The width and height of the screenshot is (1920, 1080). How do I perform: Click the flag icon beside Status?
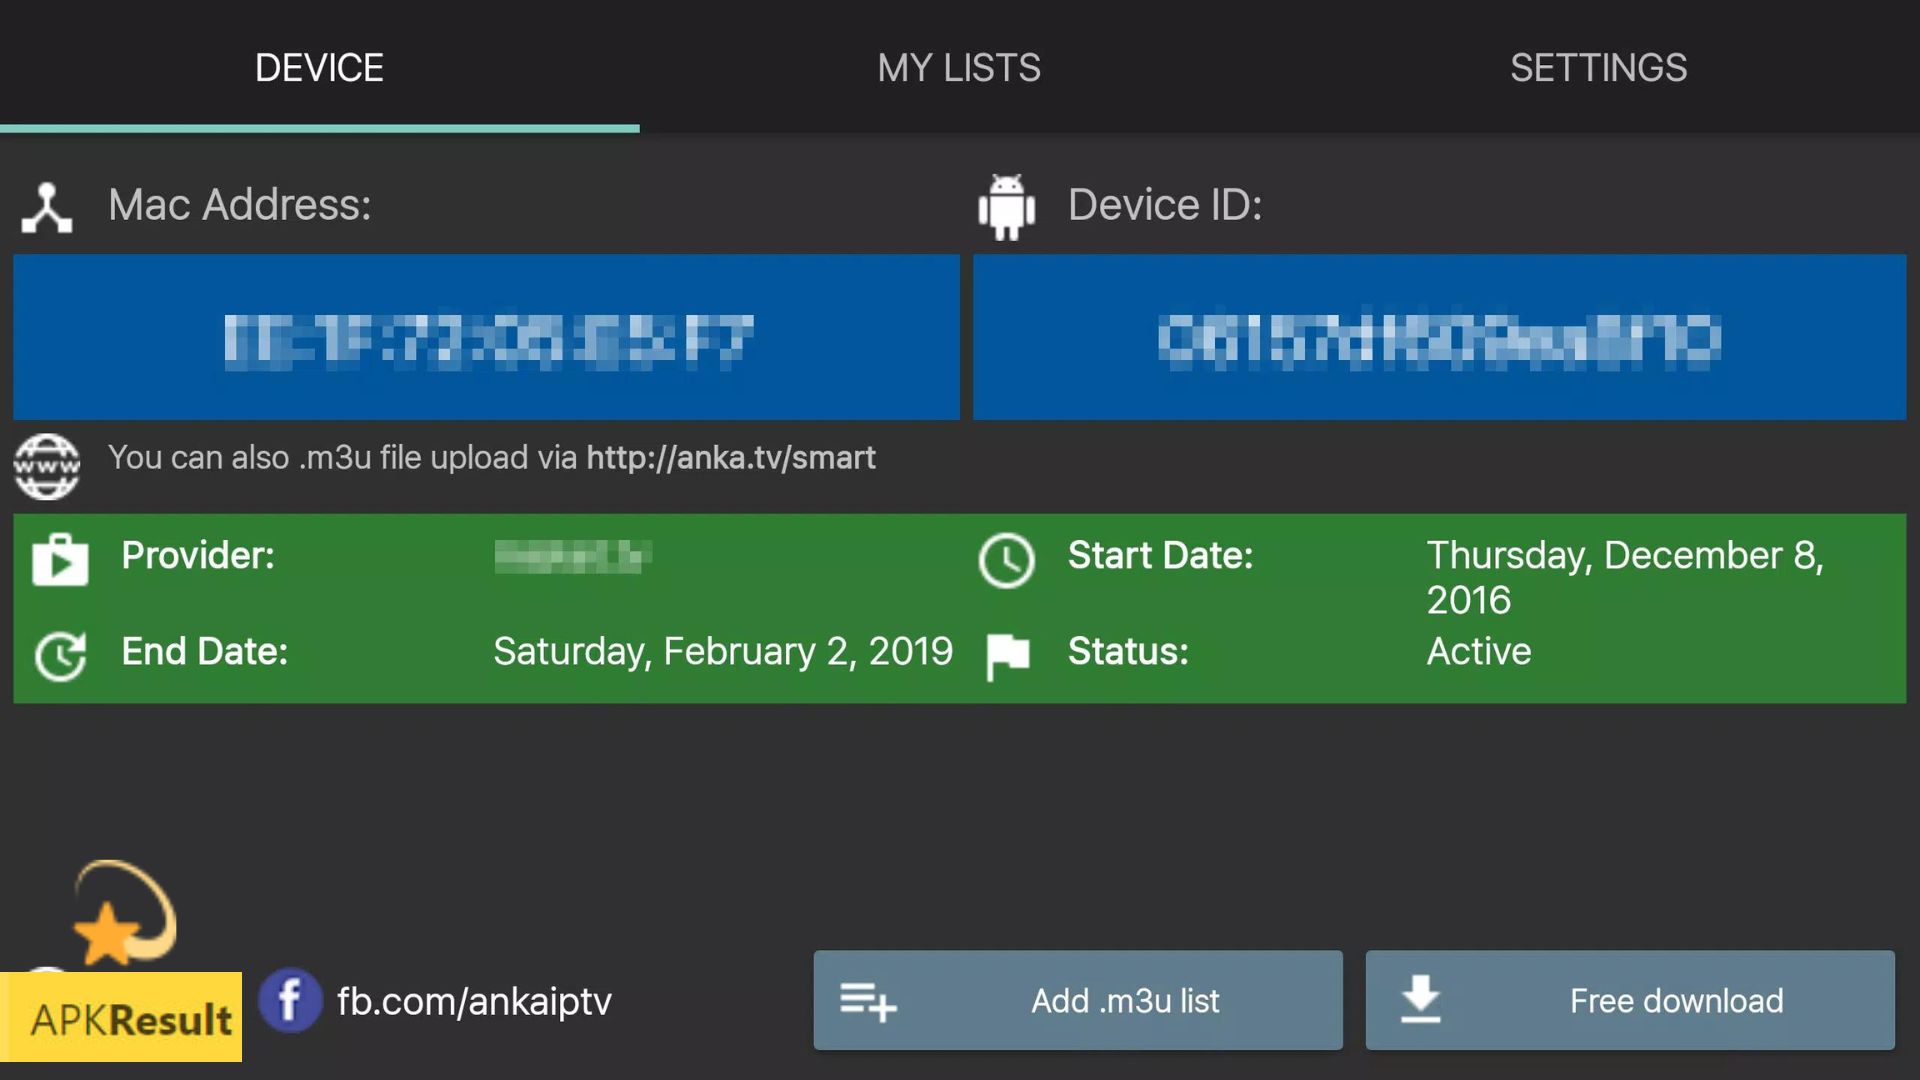pos(1007,656)
